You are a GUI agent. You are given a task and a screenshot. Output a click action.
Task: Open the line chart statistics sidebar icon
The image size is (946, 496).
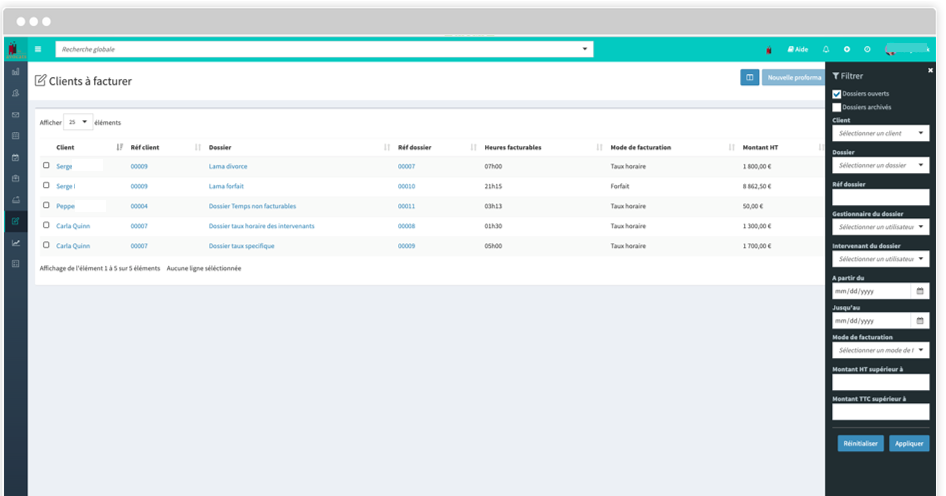coord(16,243)
